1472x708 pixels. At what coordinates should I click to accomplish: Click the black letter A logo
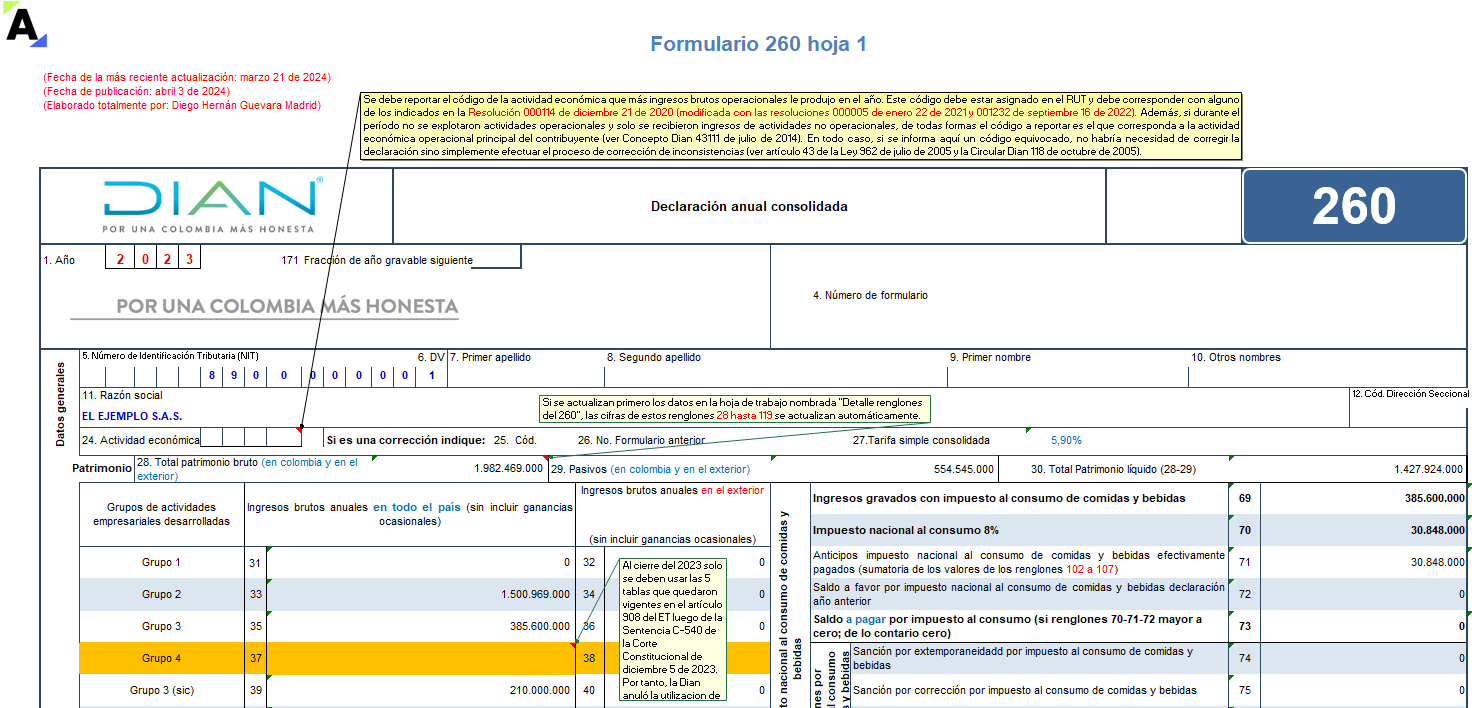pyautogui.click(x=24, y=25)
